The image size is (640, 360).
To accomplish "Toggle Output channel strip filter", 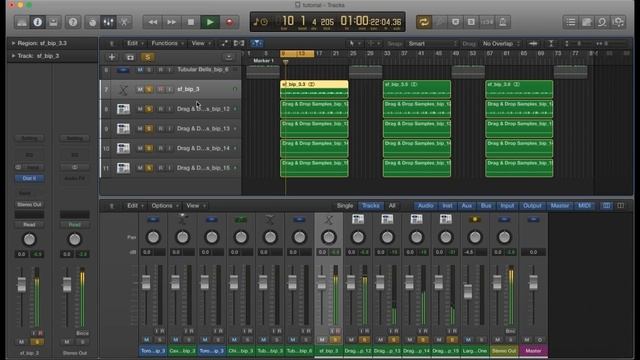I will pyautogui.click(x=532, y=206).
